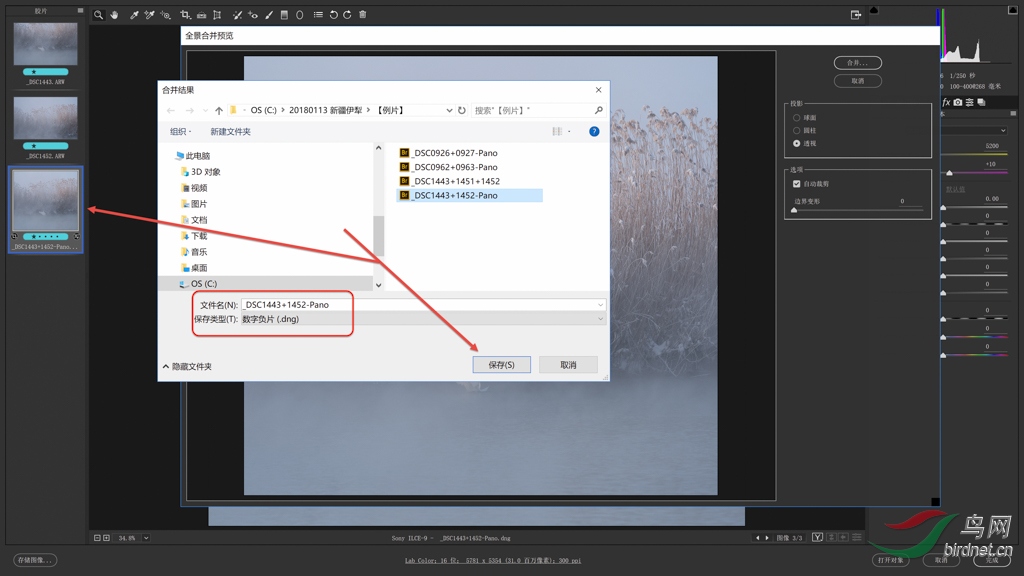Click 新建文件夹 to create a folder

(230, 132)
